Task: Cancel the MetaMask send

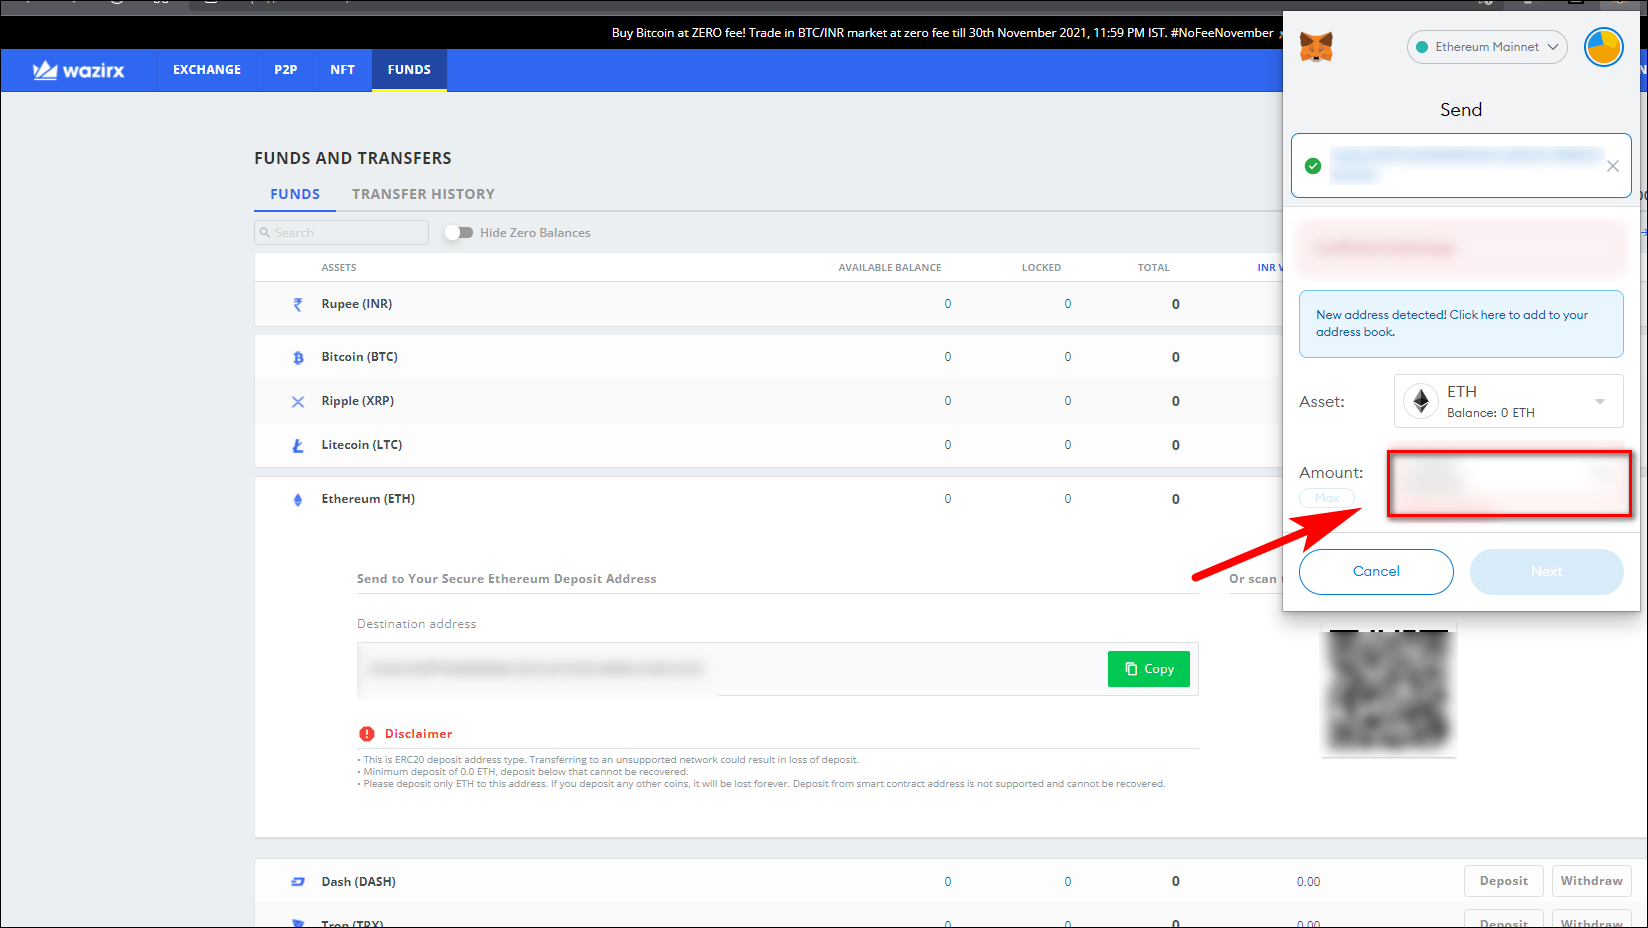Action: (x=1376, y=572)
